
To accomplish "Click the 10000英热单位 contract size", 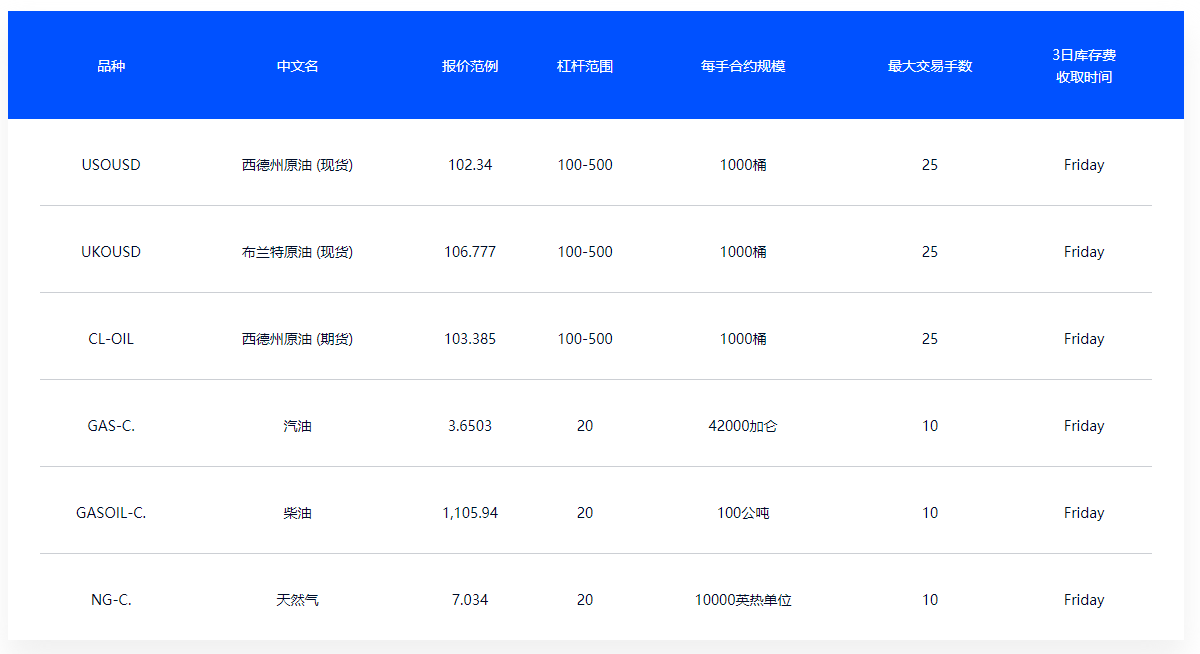I will (x=743, y=600).
